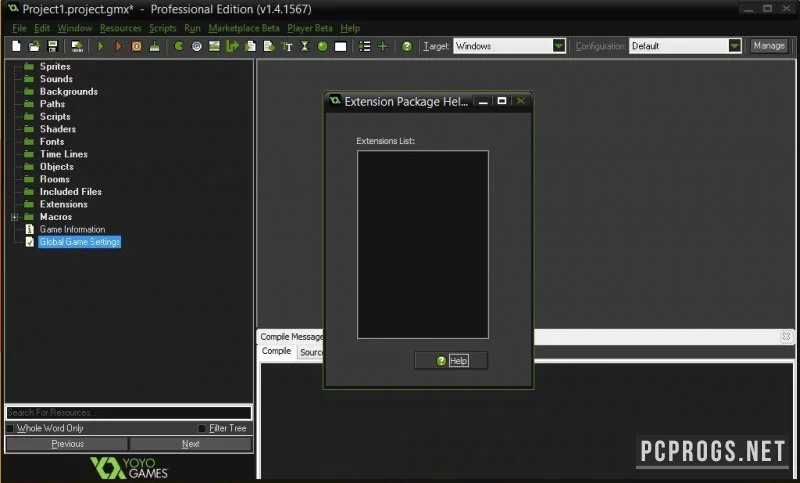The image size is (800, 483).
Task: Create a background with the landscape icon
Action: pyautogui.click(x=214, y=46)
